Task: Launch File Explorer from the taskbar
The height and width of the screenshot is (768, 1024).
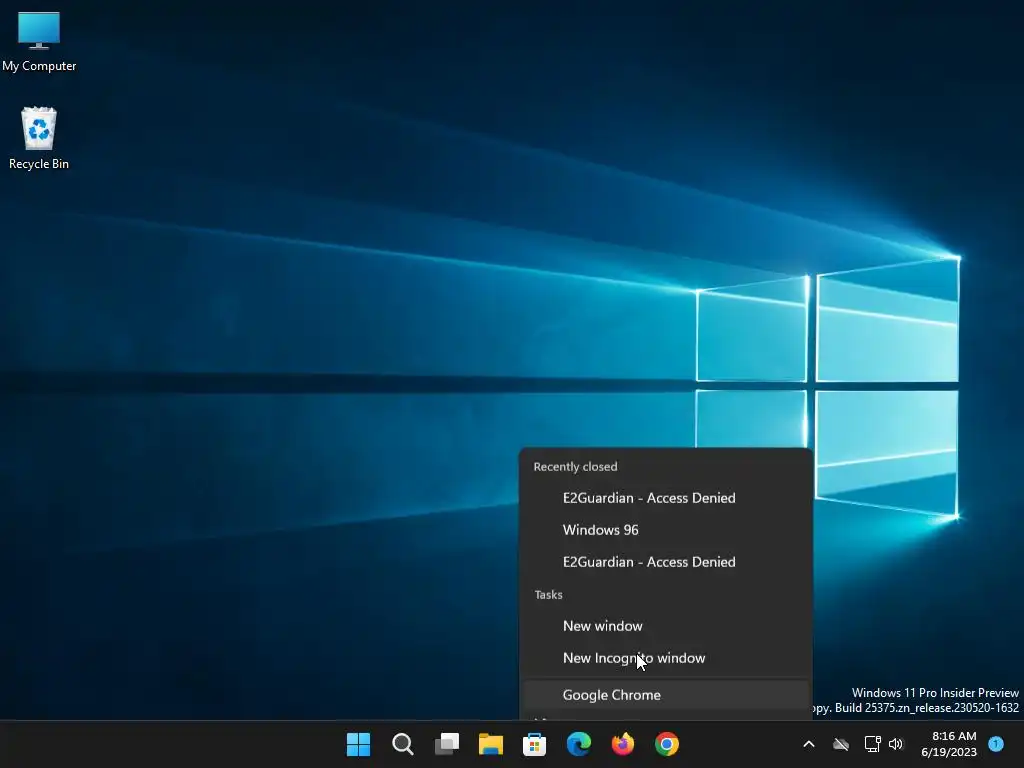Action: (490, 744)
